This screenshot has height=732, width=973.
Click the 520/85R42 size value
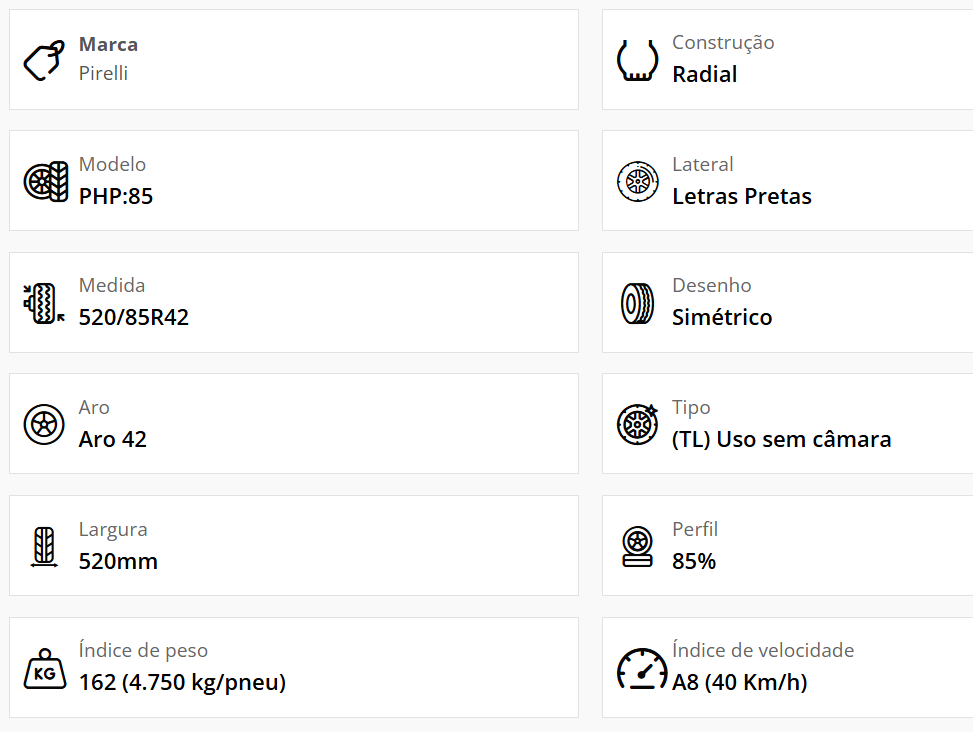(x=134, y=318)
